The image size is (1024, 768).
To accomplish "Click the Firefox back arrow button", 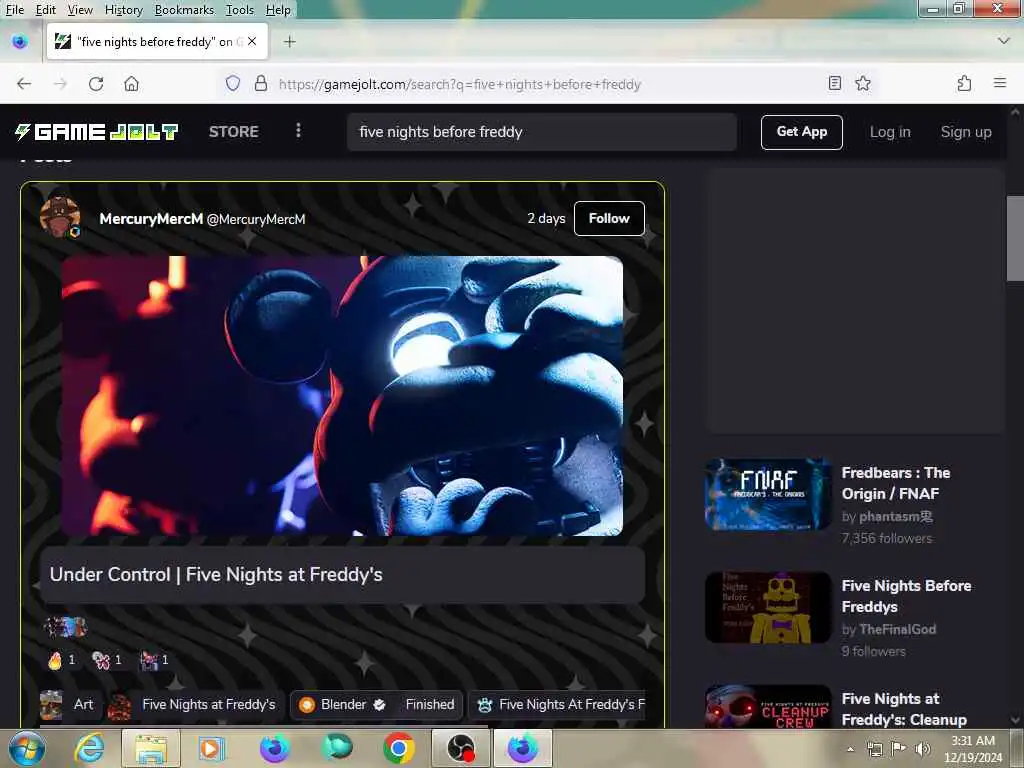I will pyautogui.click(x=24, y=84).
